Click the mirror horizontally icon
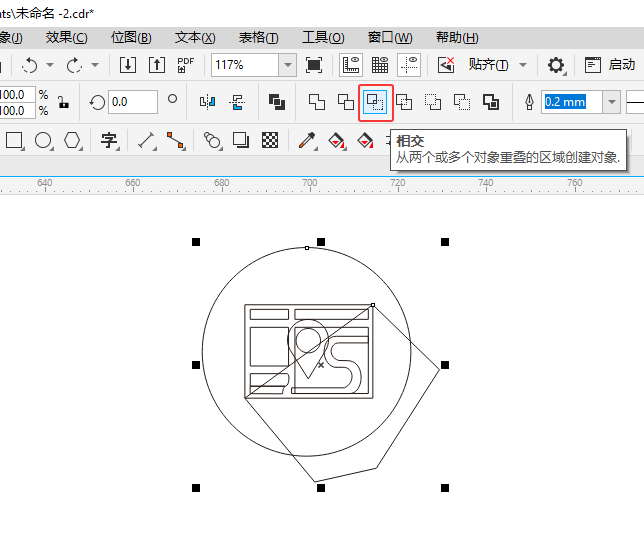 207,102
